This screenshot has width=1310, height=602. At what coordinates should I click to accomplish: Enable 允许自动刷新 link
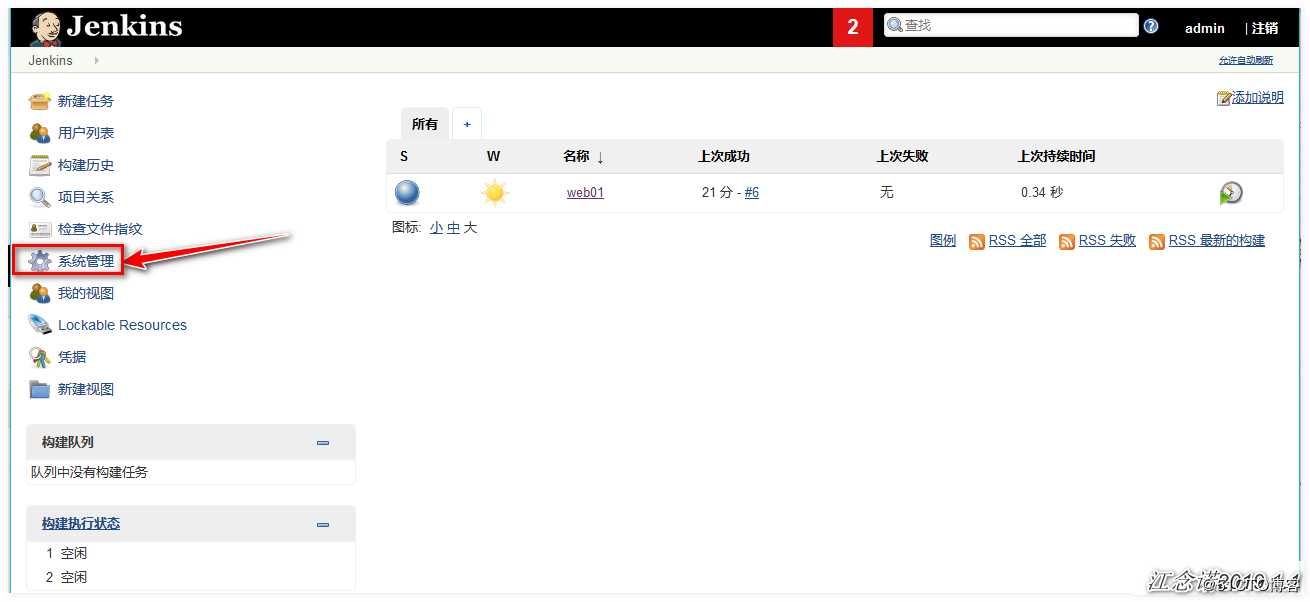point(1246,61)
